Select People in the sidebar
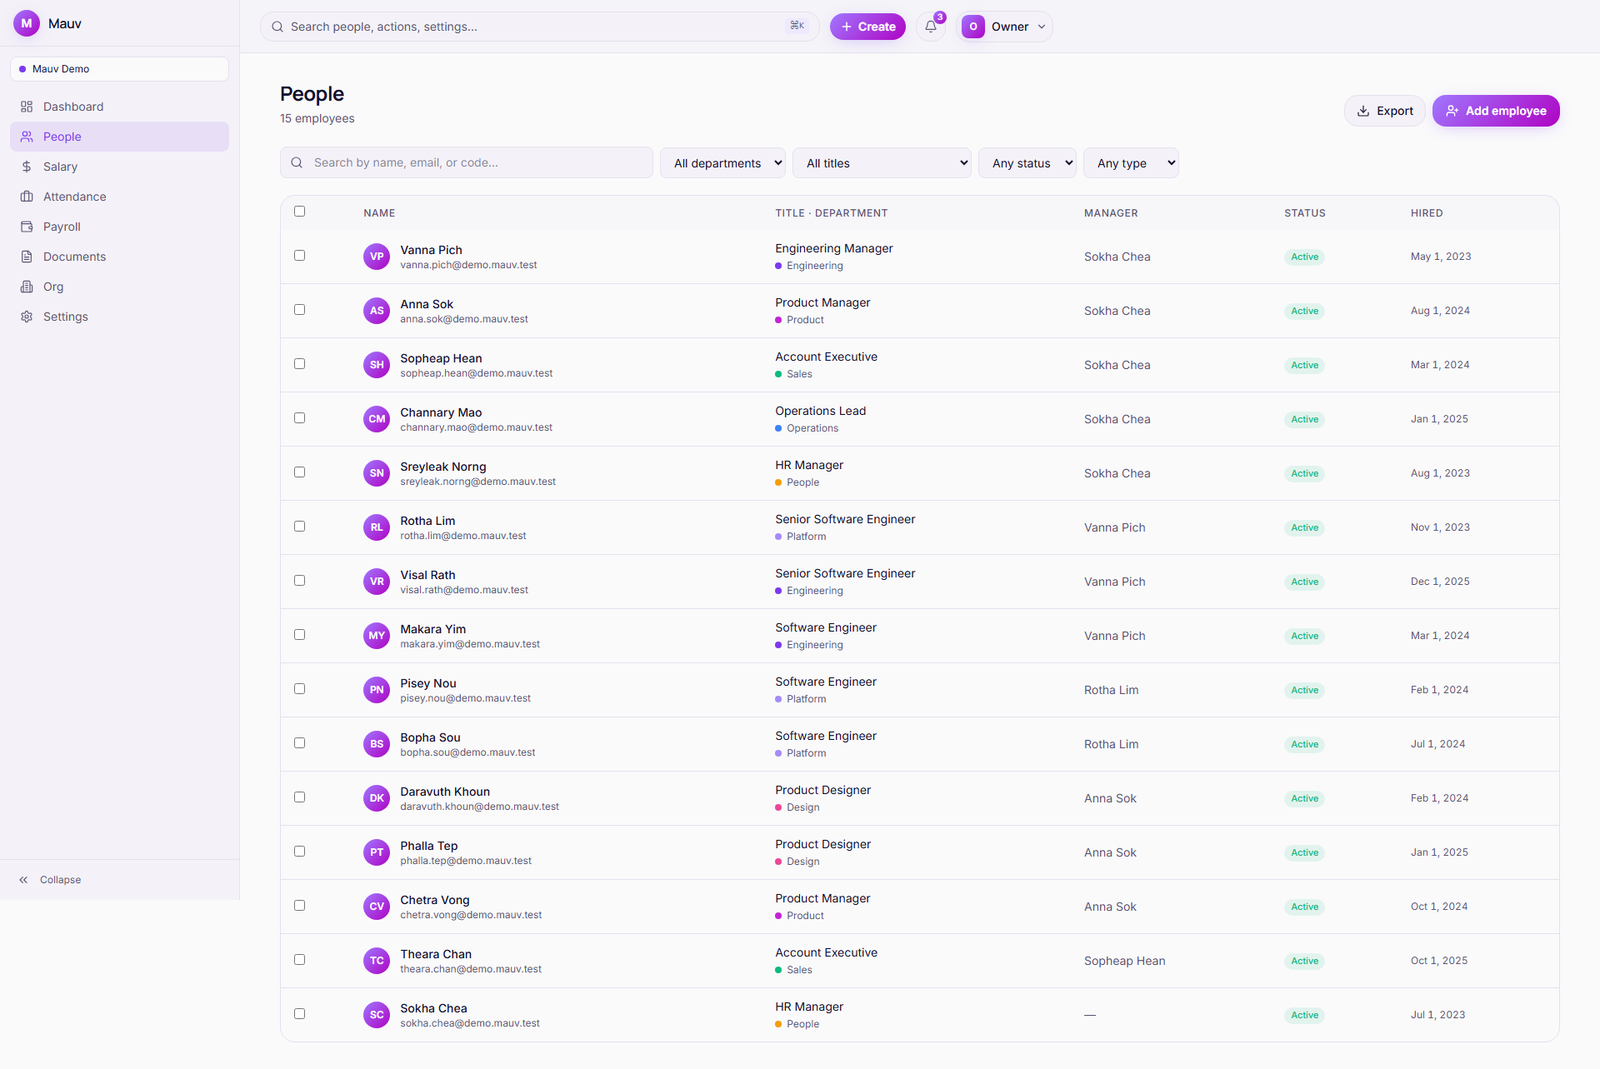The width and height of the screenshot is (1600, 1069). (x=119, y=137)
